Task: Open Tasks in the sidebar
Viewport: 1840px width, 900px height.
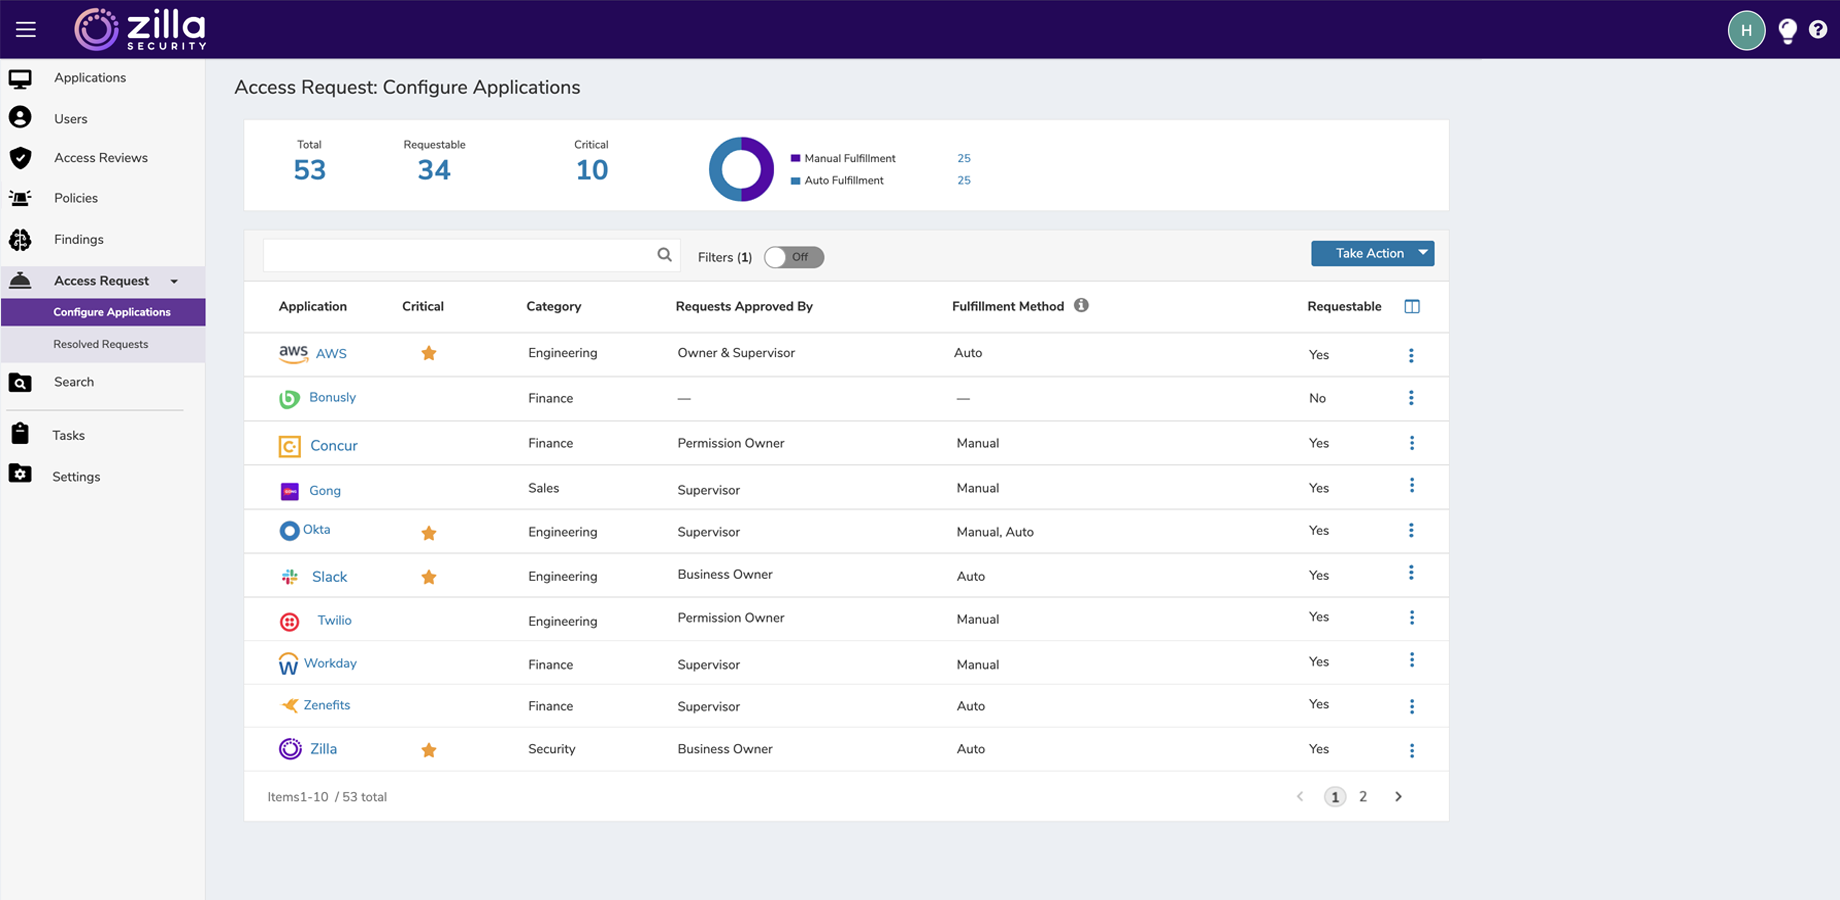Action: click(x=69, y=435)
